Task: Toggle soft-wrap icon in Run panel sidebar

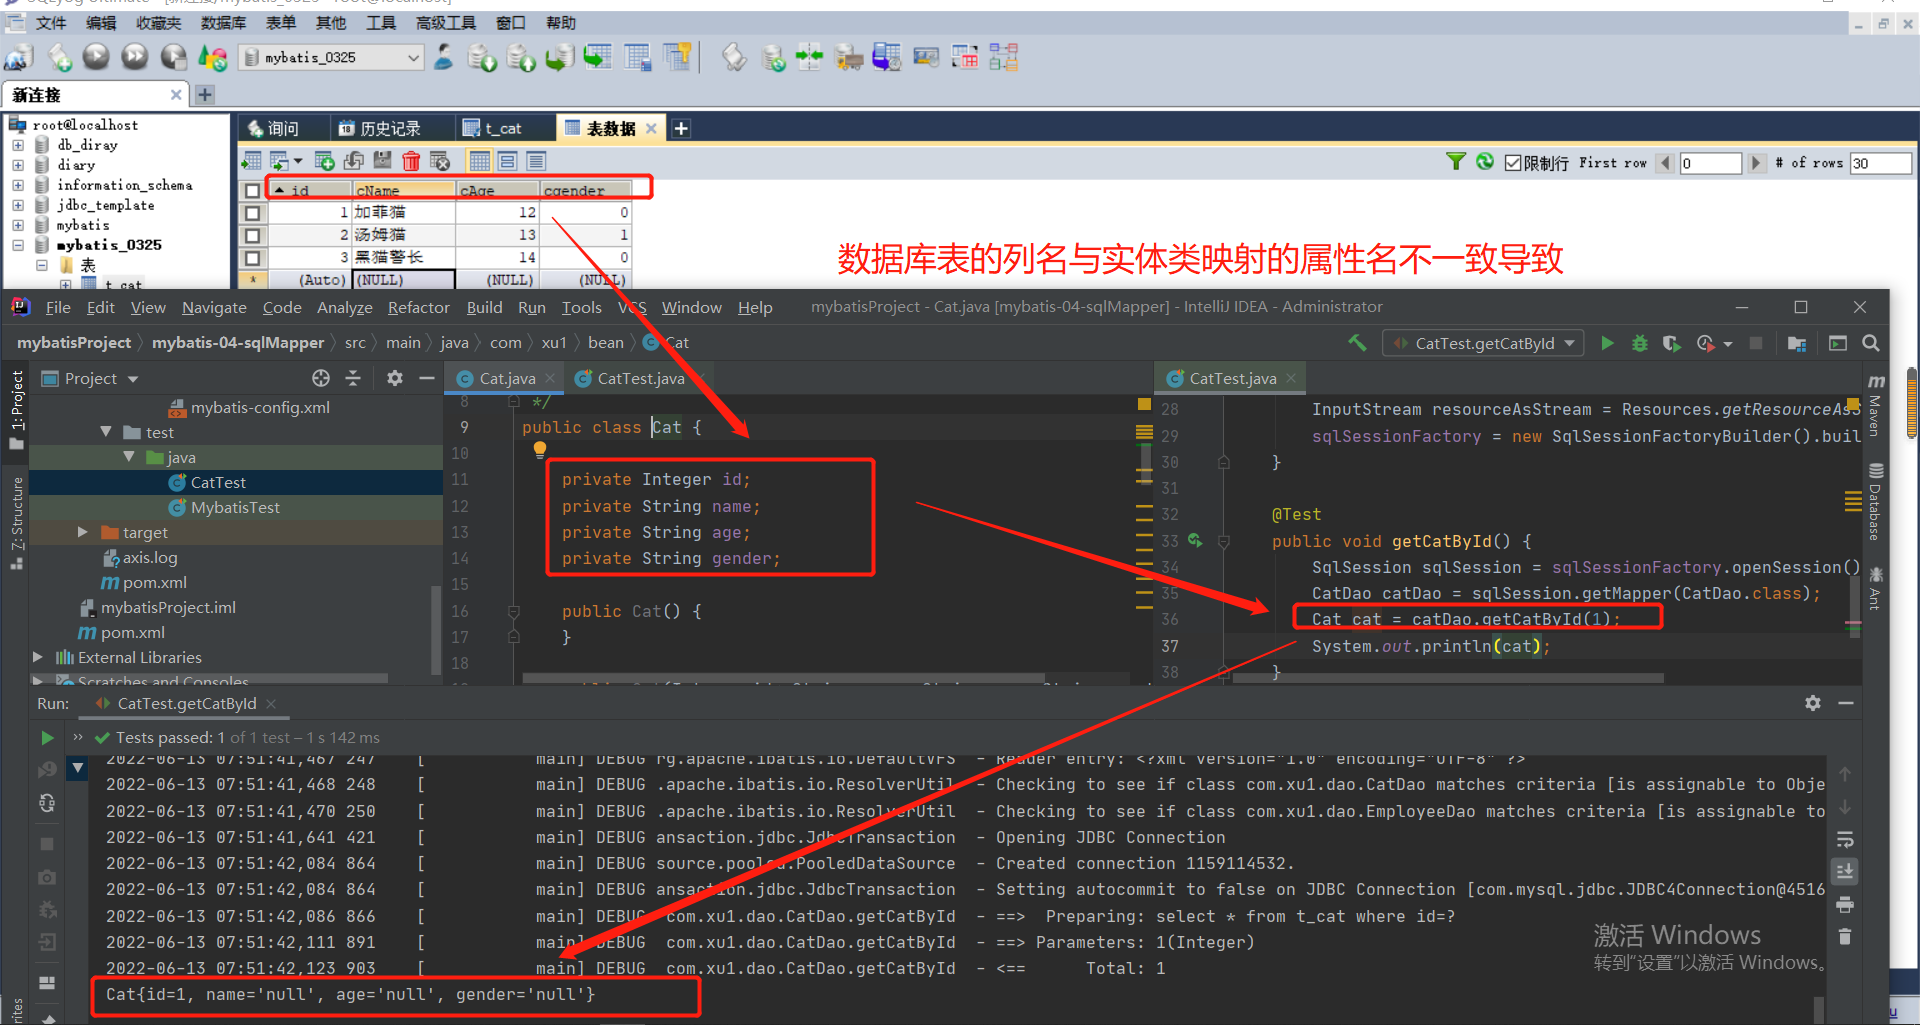Action: coord(1845,840)
